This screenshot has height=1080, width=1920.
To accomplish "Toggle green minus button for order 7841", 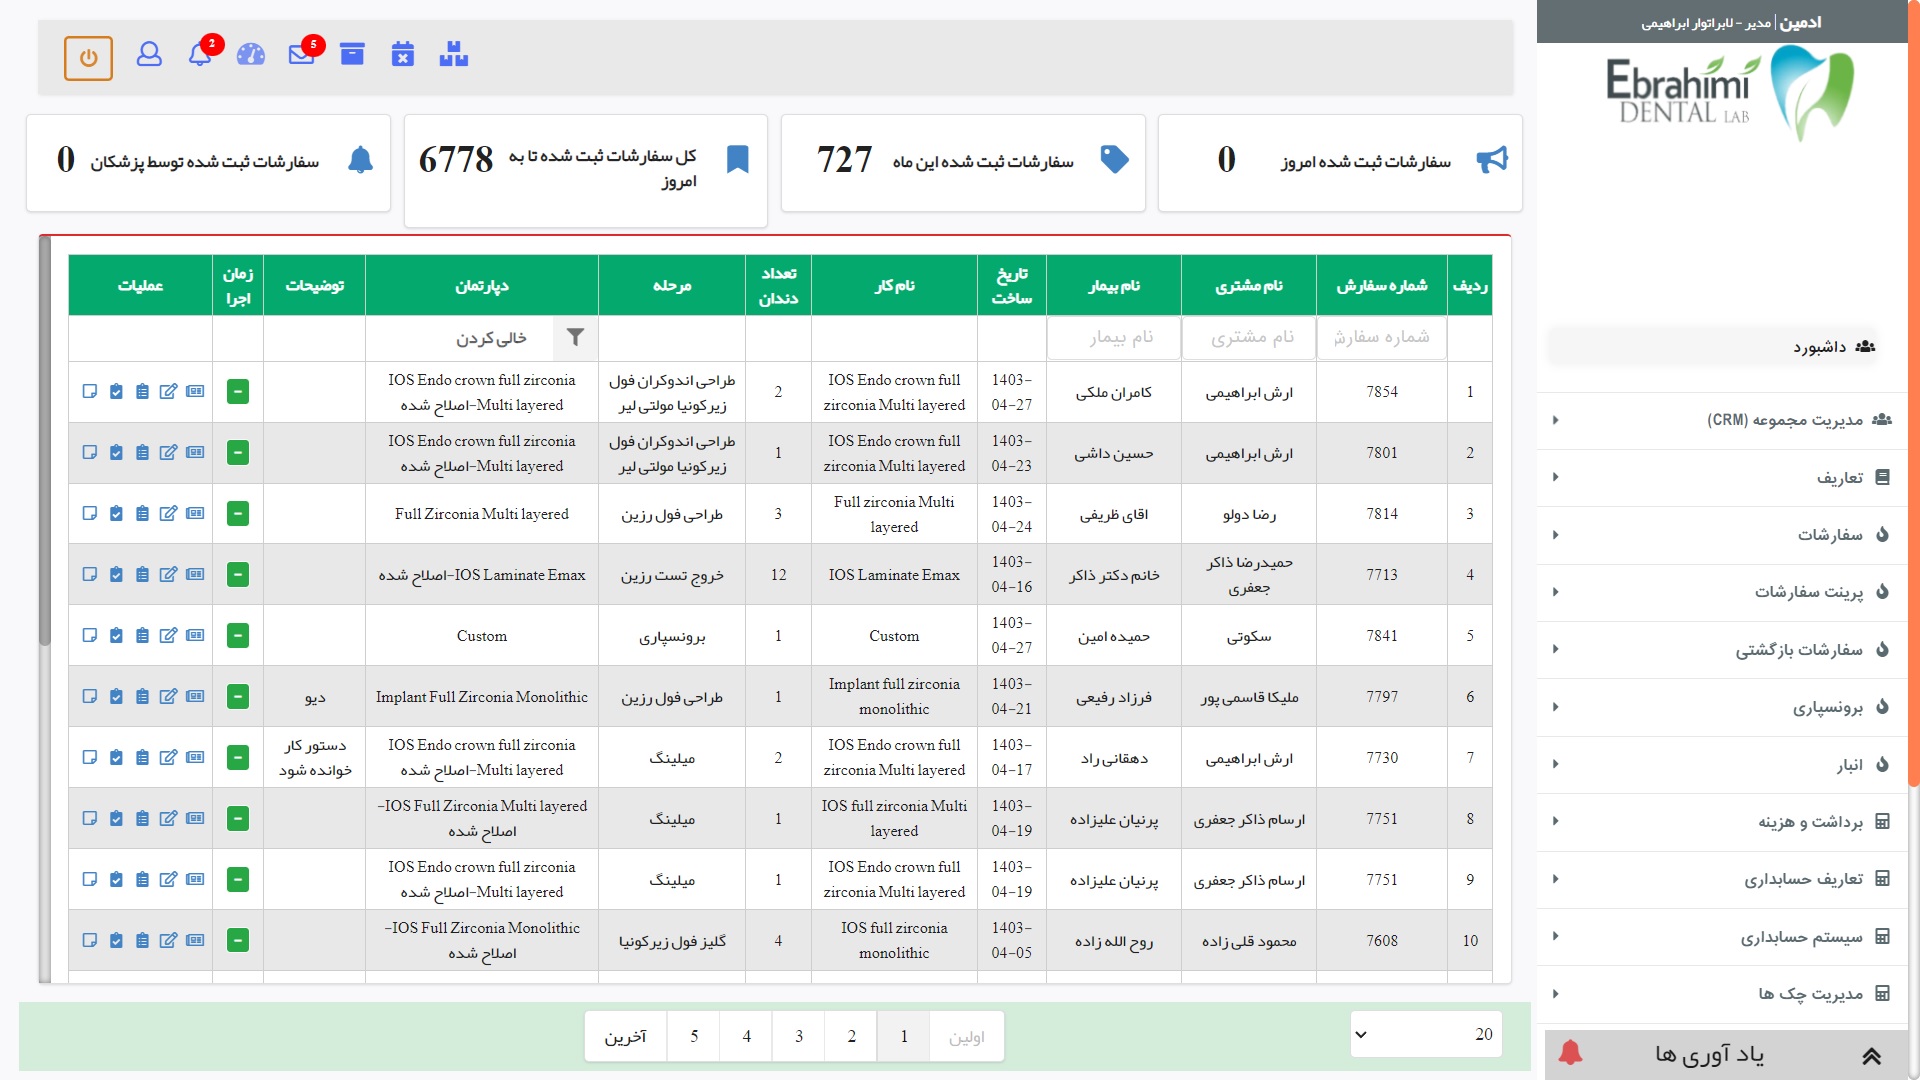I will coord(238,636).
